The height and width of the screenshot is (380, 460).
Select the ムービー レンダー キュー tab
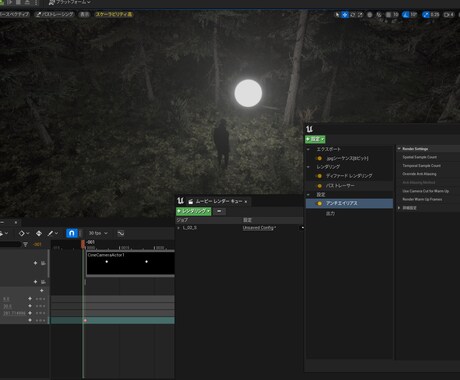coord(218,201)
